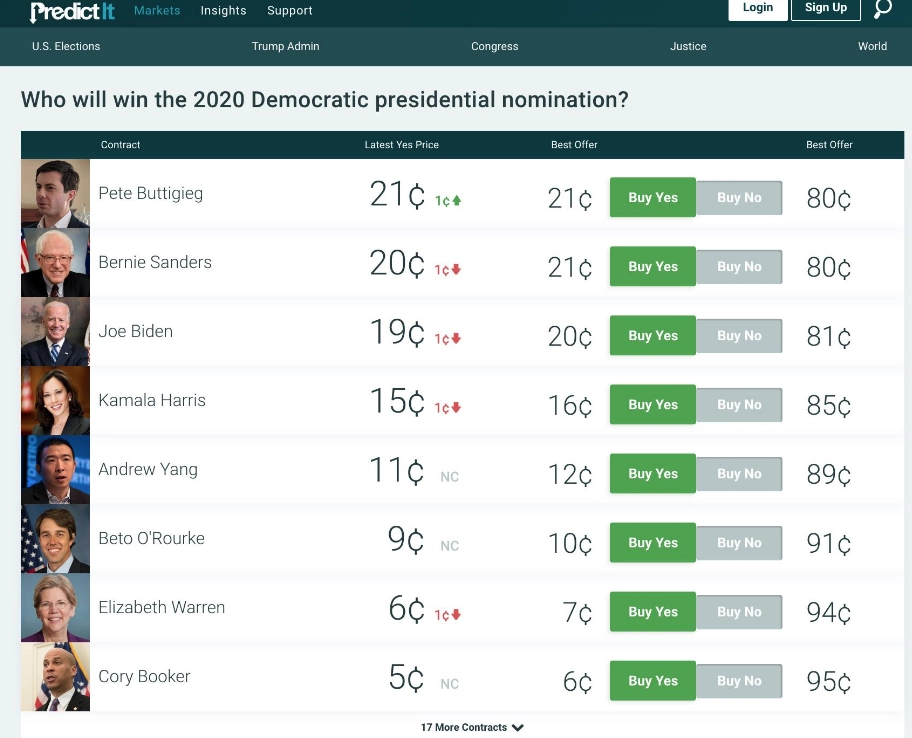Open the Kamala Harris contract photo
Screen dimensions: 912x738
(55, 401)
